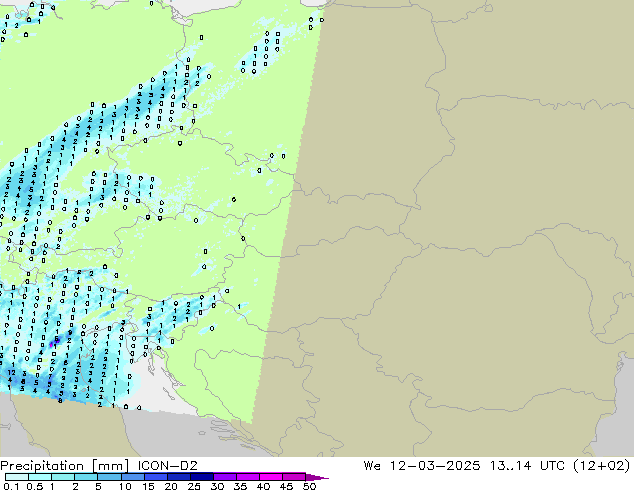
Task: Click the legend swatch between 1 and 2
Action: tap(63, 477)
